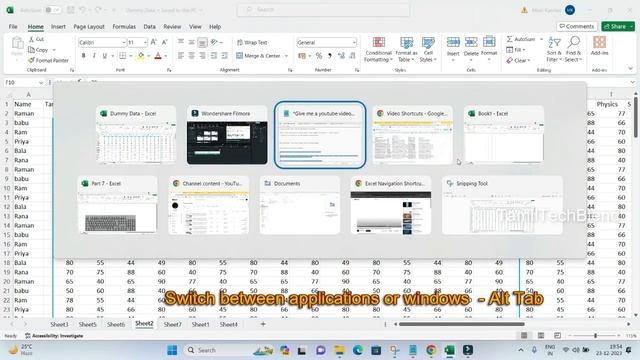The width and height of the screenshot is (640, 360).
Task: Open the Borders tool
Action: tap(122, 56)
